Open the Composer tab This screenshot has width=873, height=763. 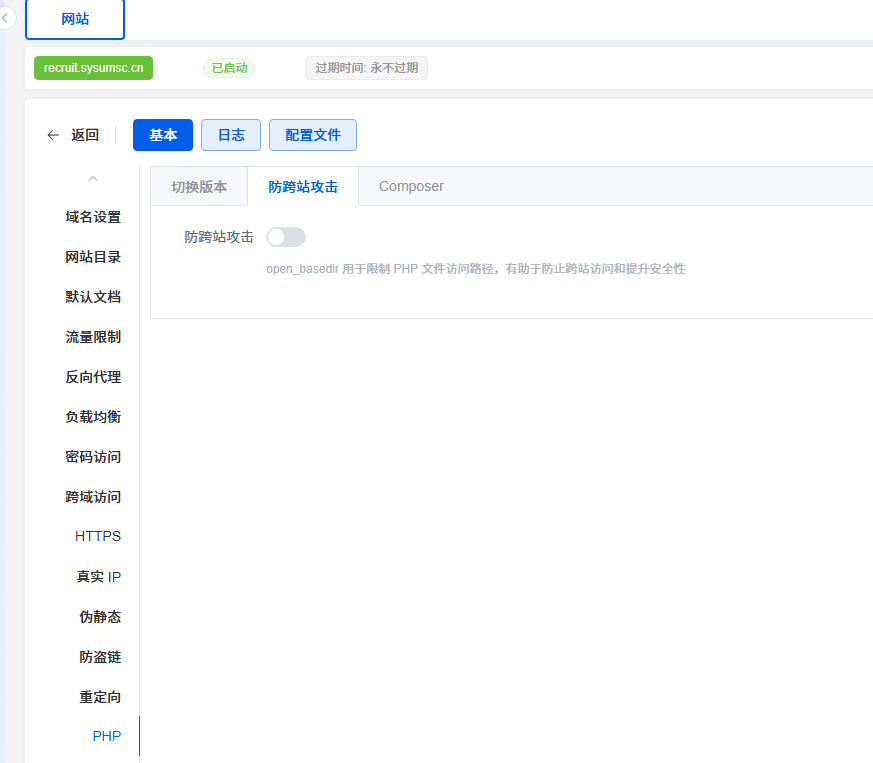[x=411, y=186]
